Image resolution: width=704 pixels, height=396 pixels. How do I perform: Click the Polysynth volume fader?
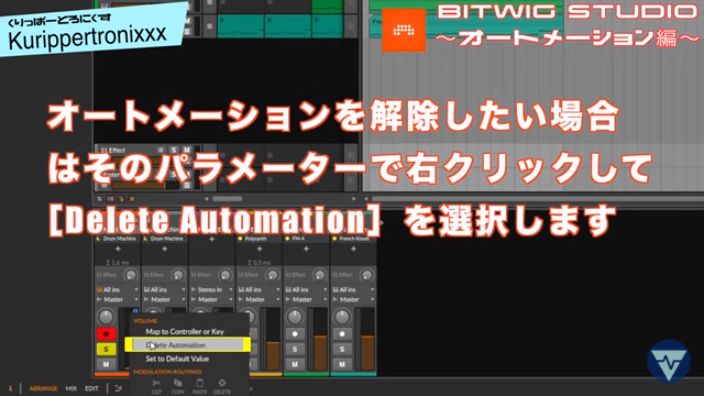click(x=273, y=339)
